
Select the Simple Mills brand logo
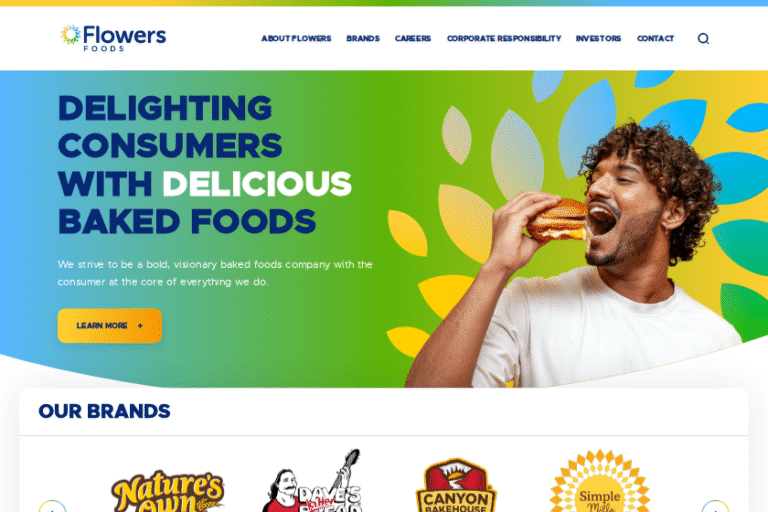coord(600,481)
